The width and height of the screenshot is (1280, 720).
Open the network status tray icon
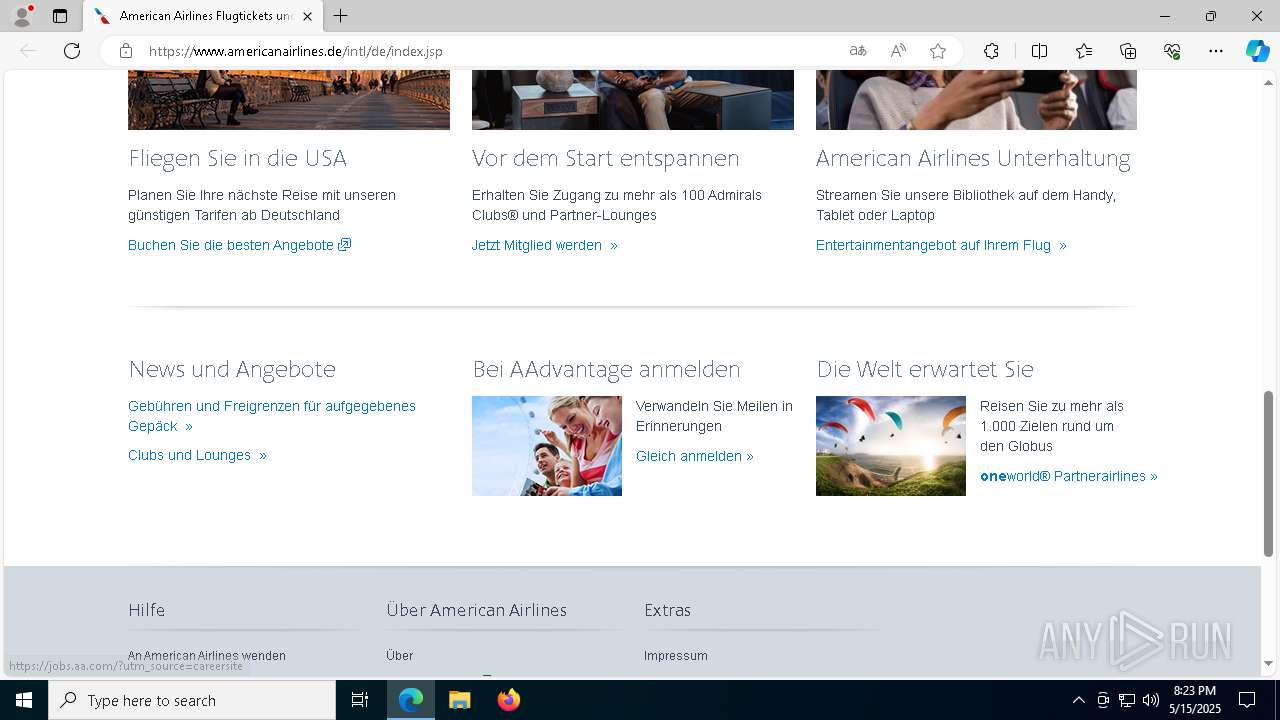point(1127,700)
